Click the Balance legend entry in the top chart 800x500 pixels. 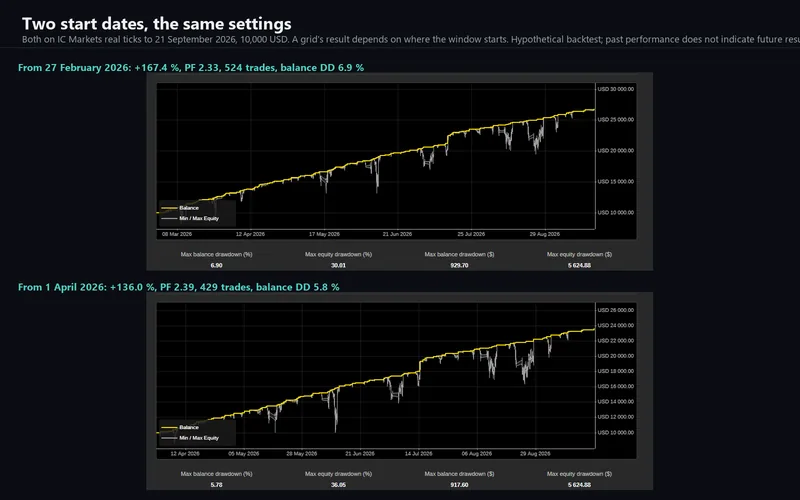tap(180, 208)
